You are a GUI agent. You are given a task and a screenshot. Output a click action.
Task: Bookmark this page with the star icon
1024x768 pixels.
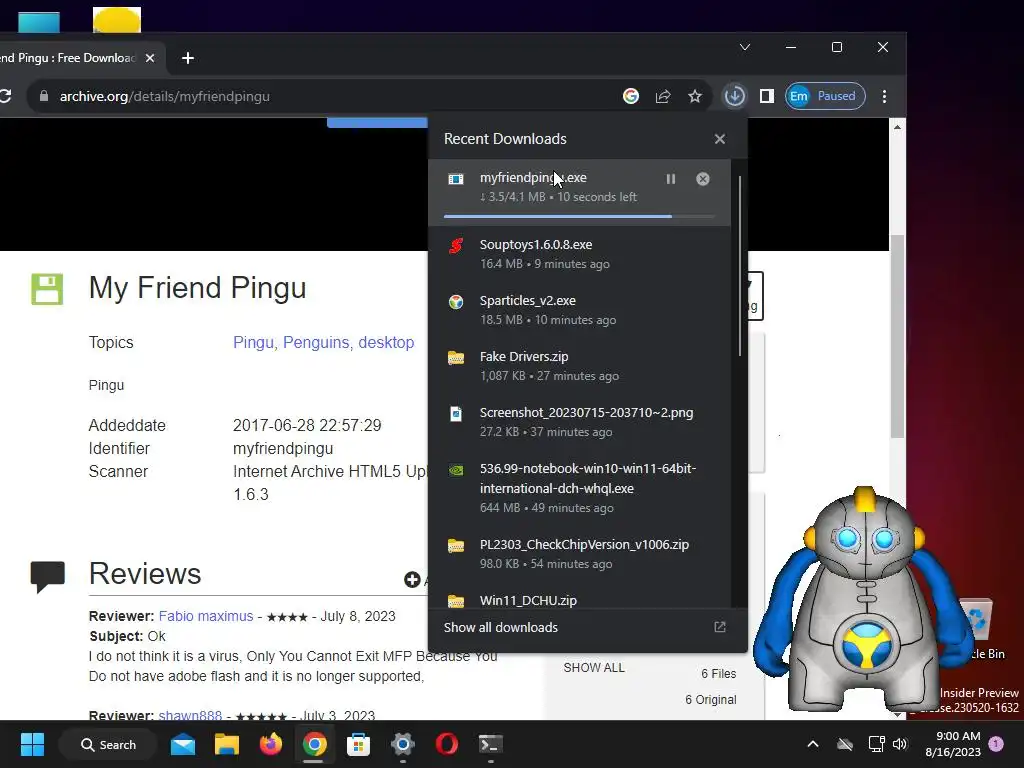pyautogui.click(x=695, y=97)
